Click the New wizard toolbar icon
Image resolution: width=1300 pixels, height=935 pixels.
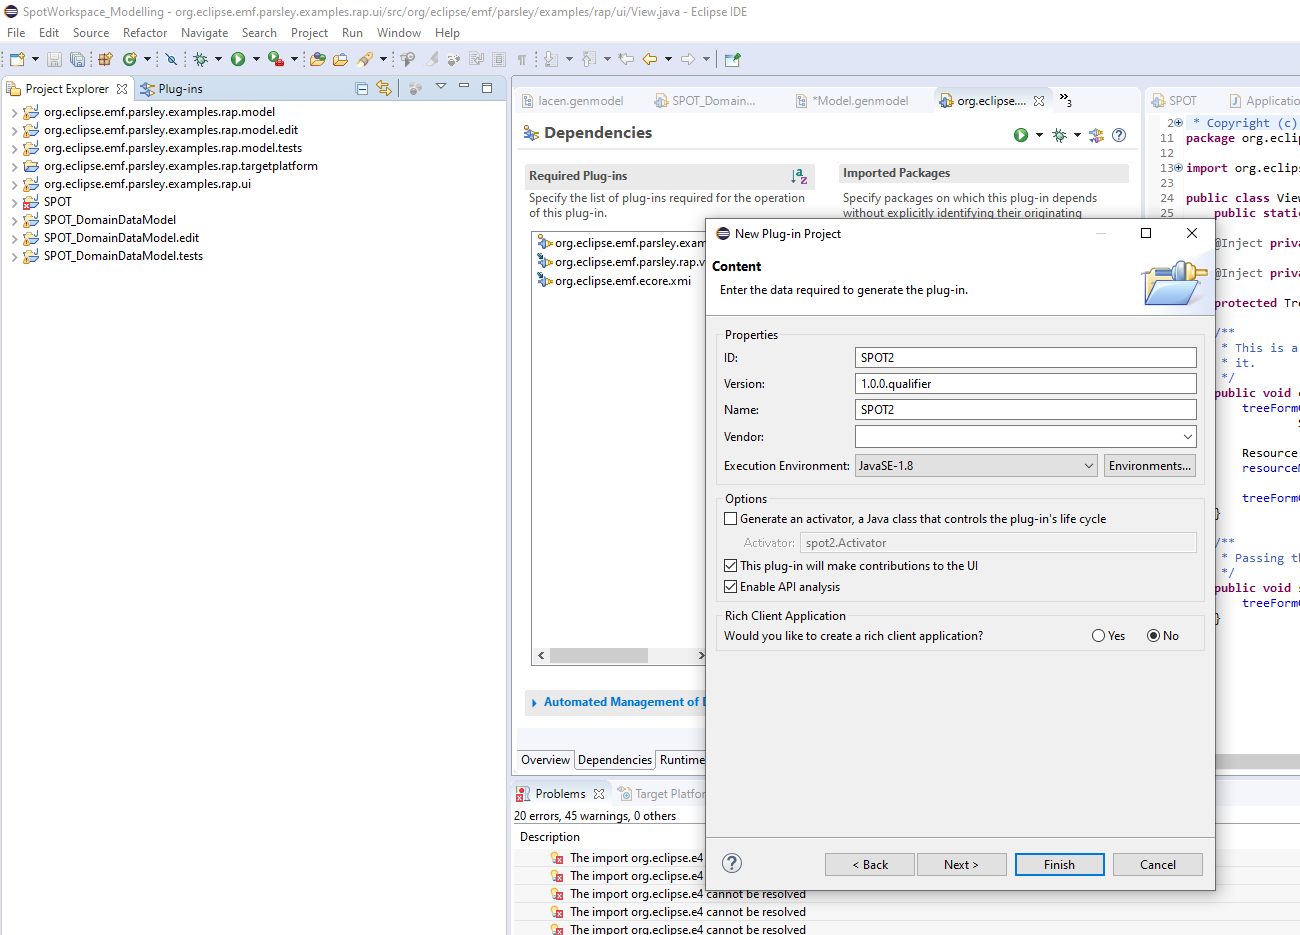pyautogui.click(x=17, y=59)
